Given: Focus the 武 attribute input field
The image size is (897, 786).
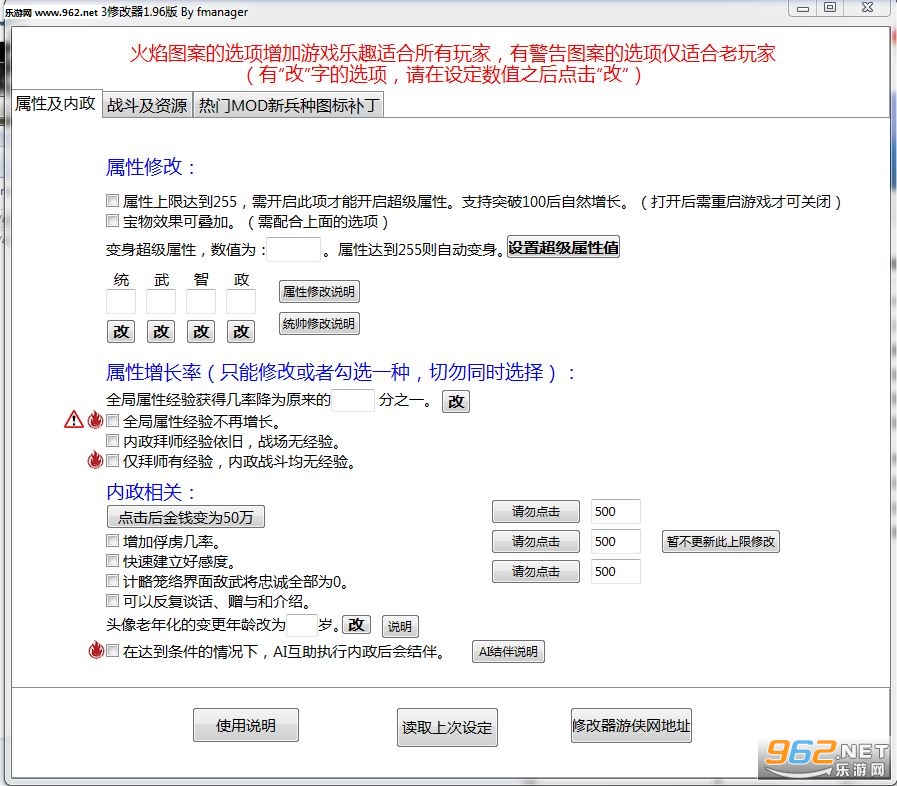Looking at the screenshot, I should [x=161, y=301].
